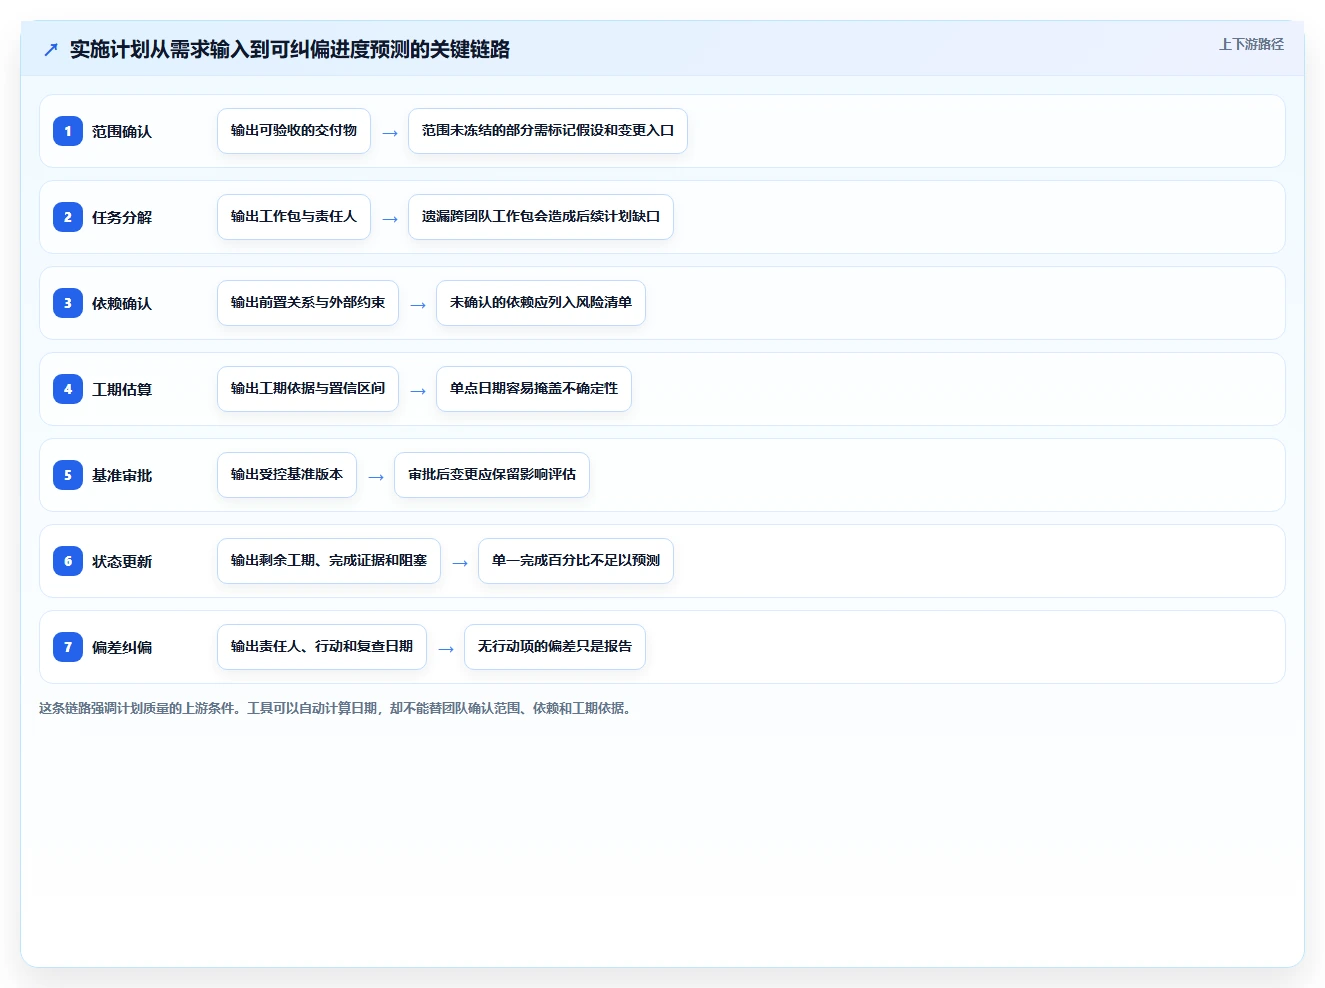Select the 未确认的依赖应列入风险清单 chip
Image resolution: width=1325 pixels, height=988 pixels.
(541, 303)
